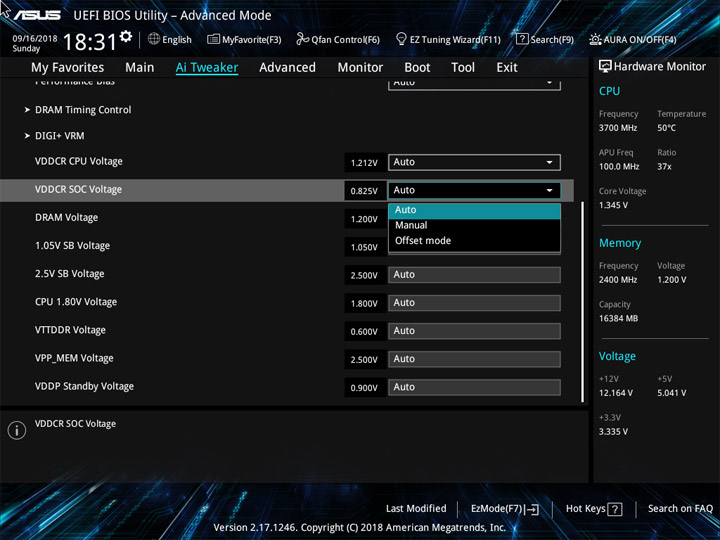Screen dimensions: 720x540
Task: Switch to EzMode(F7)
Action: point(504,509)
